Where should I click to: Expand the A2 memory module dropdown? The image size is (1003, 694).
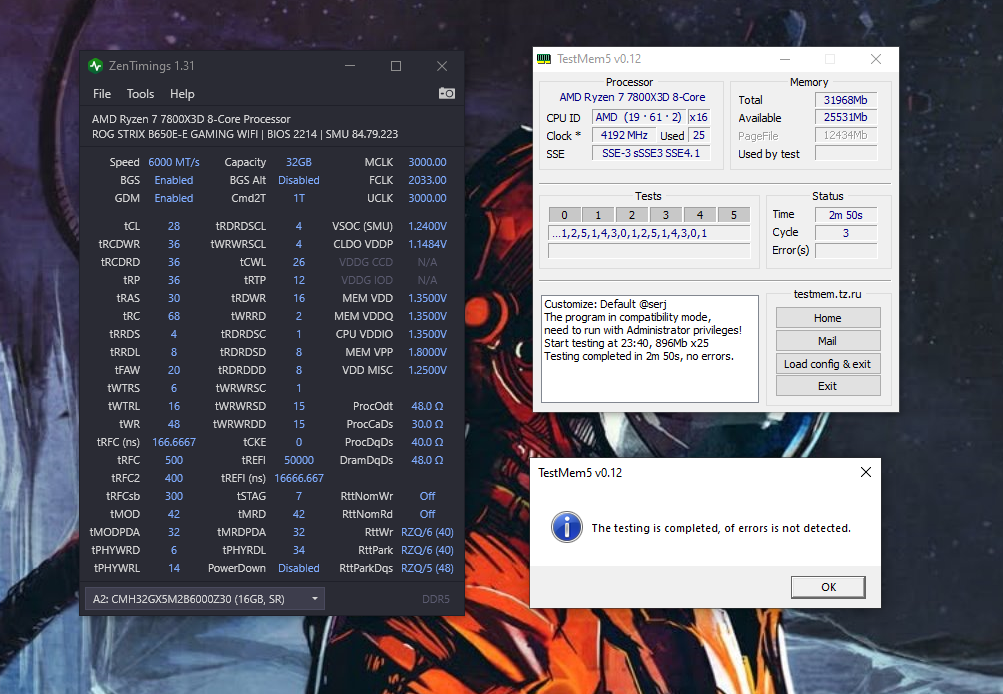[205, 599]
